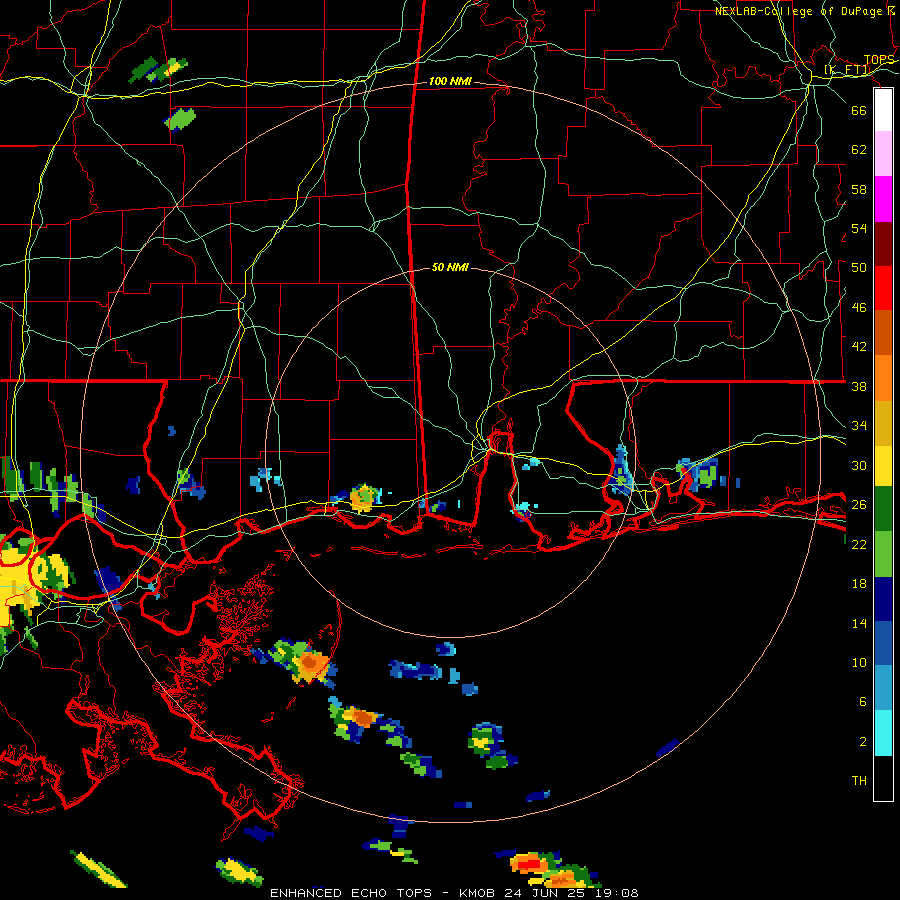Click the gold legend swatch
This screenshot has height=900, width=900.
[x=883, y=423]
